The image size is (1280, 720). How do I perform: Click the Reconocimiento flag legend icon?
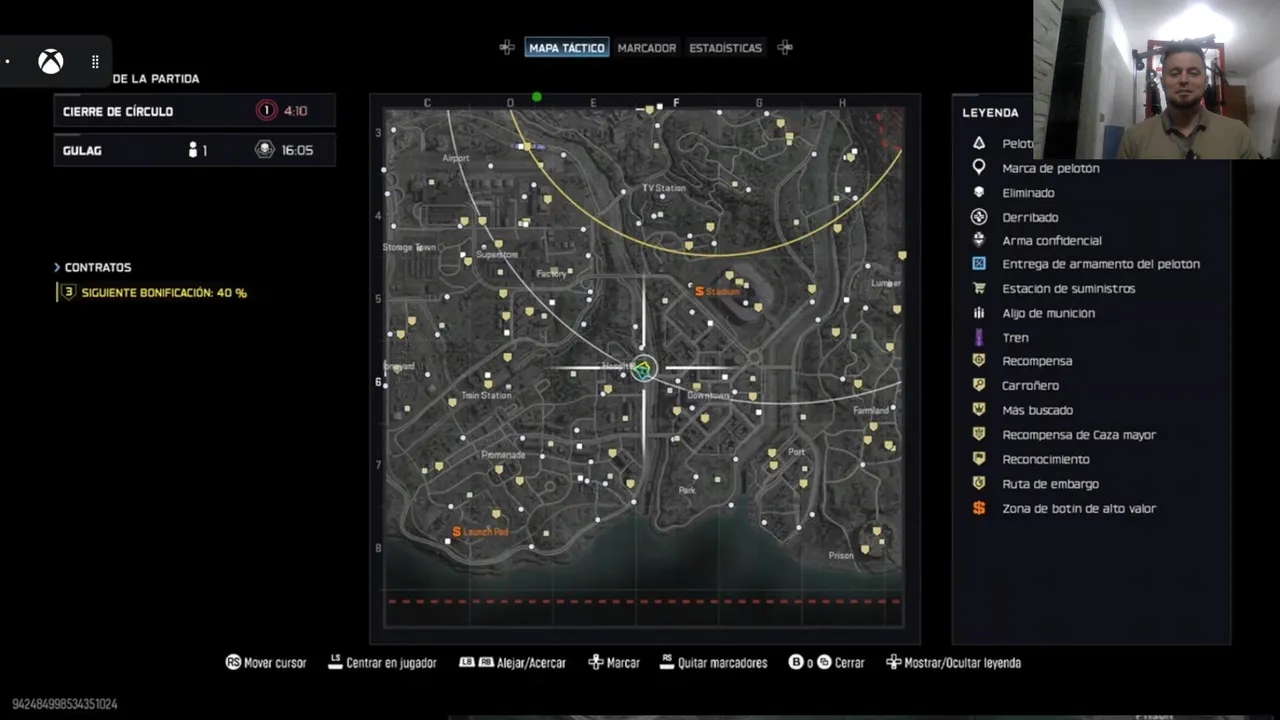tap(979, 459)
